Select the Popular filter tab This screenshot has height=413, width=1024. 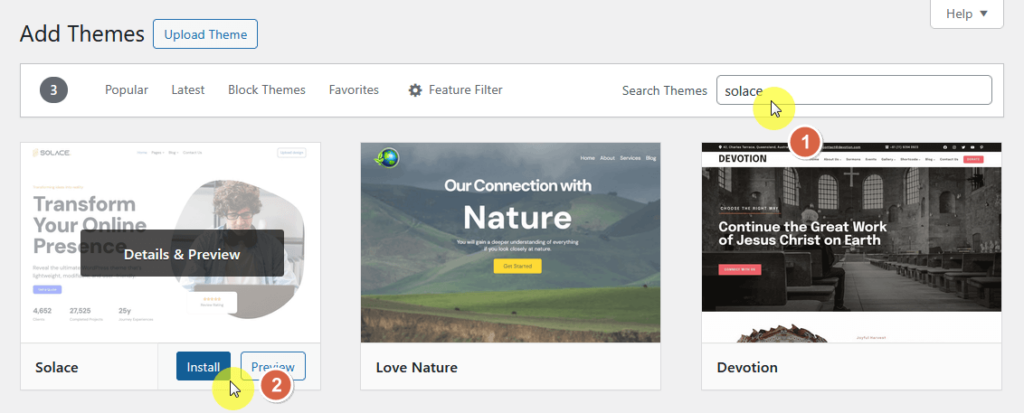pyautogui.click(x=127, y=90)
